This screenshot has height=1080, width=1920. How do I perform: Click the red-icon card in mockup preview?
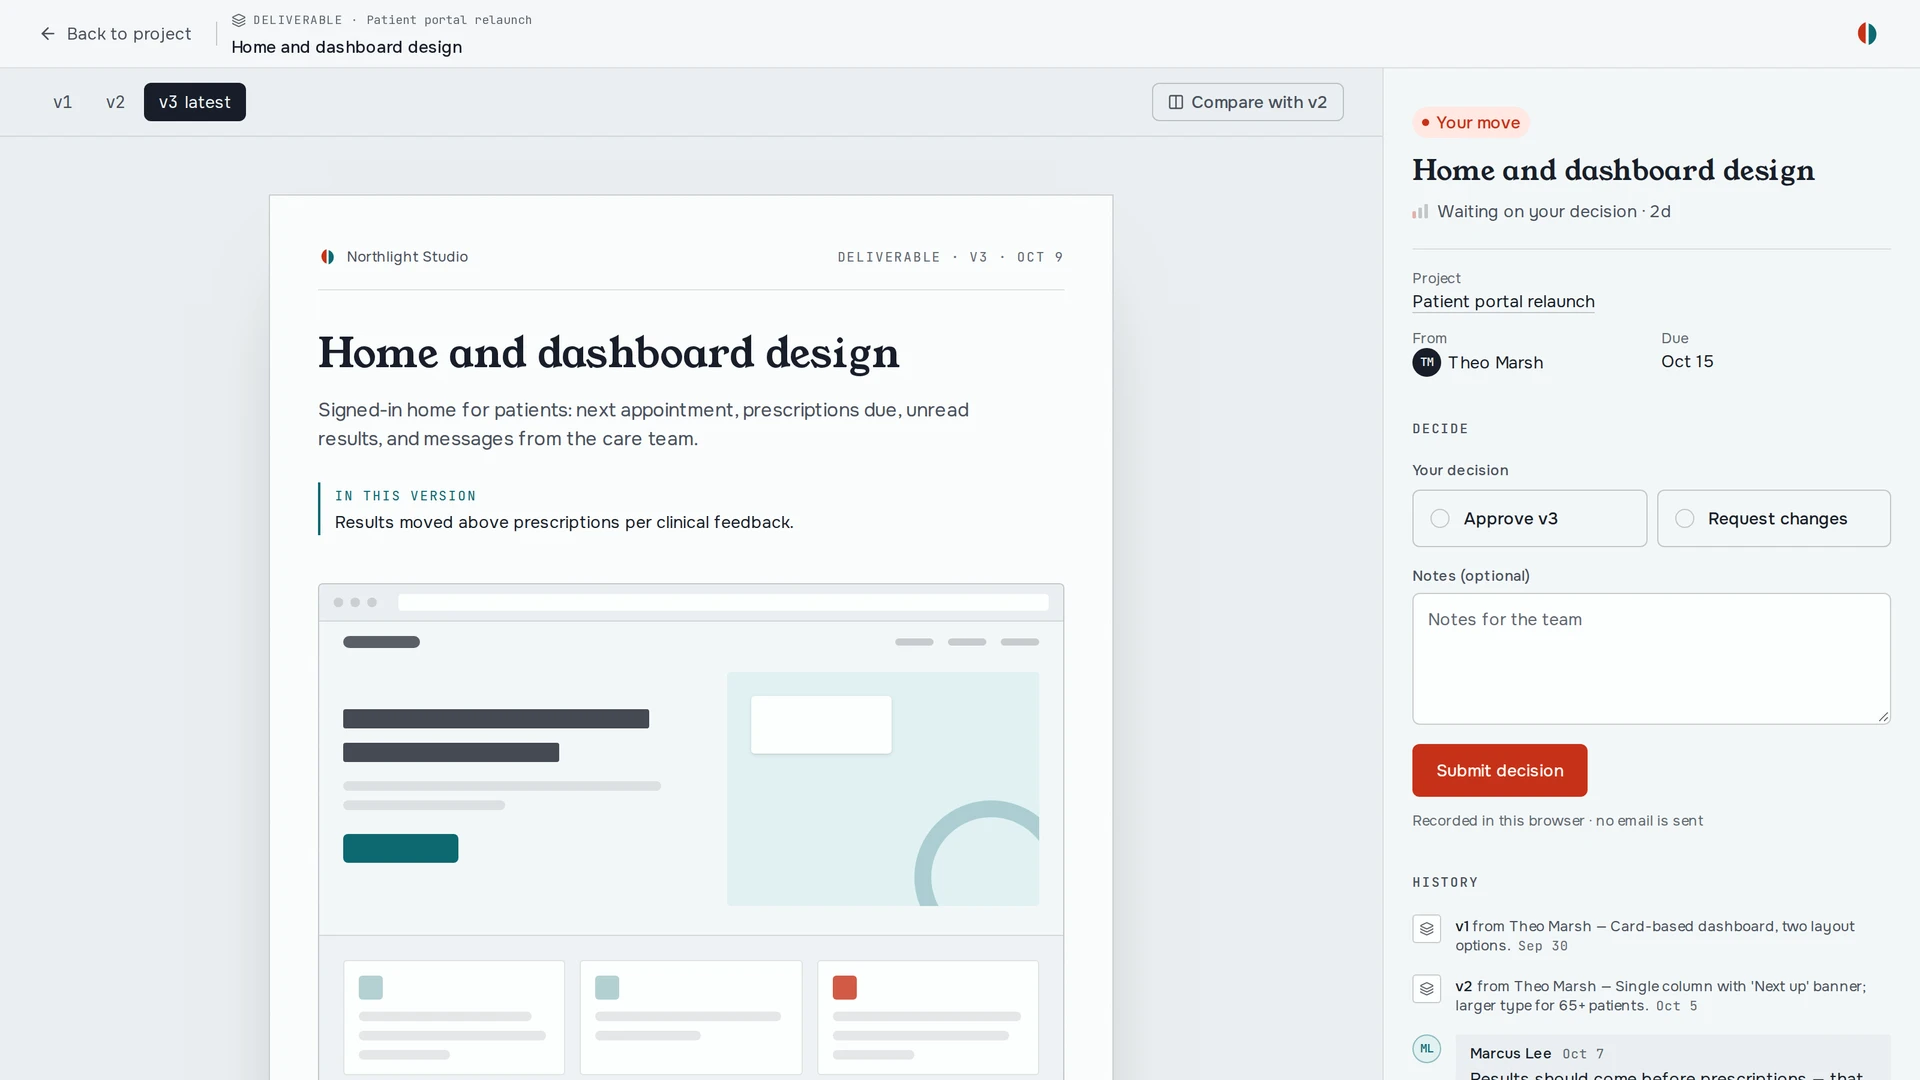pyautogui.click(x=928, y=1017)
